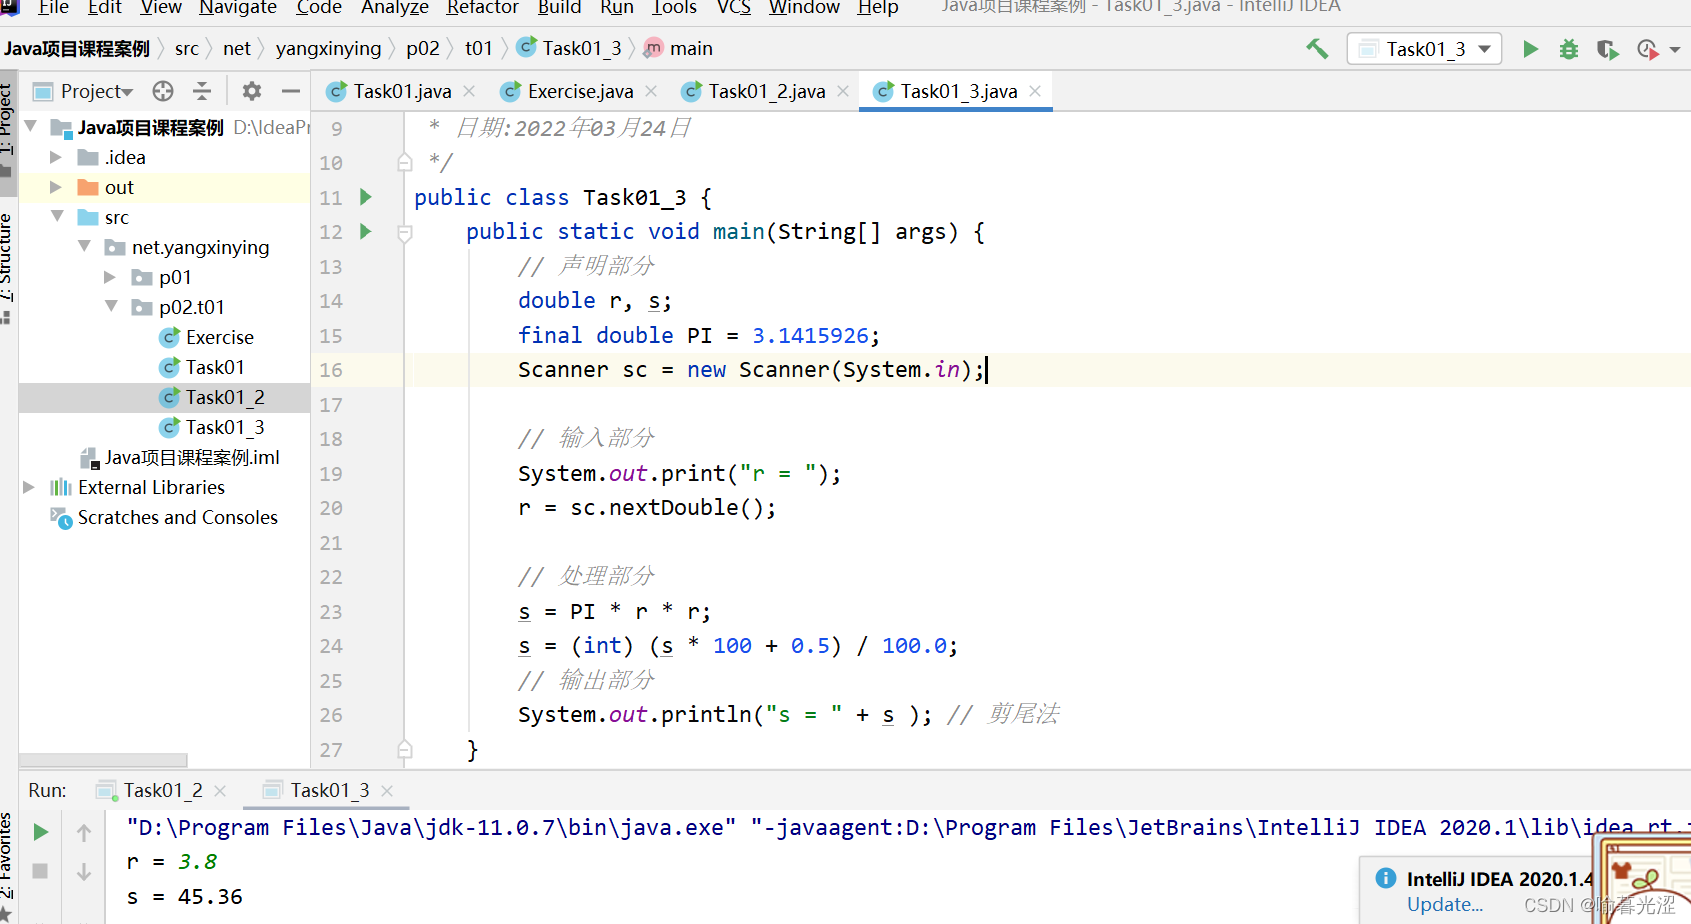This screenshot has width=1691, height=924.
Task: Click the locate/scroll-from-source target icon
Action: [x=163, y=91]
